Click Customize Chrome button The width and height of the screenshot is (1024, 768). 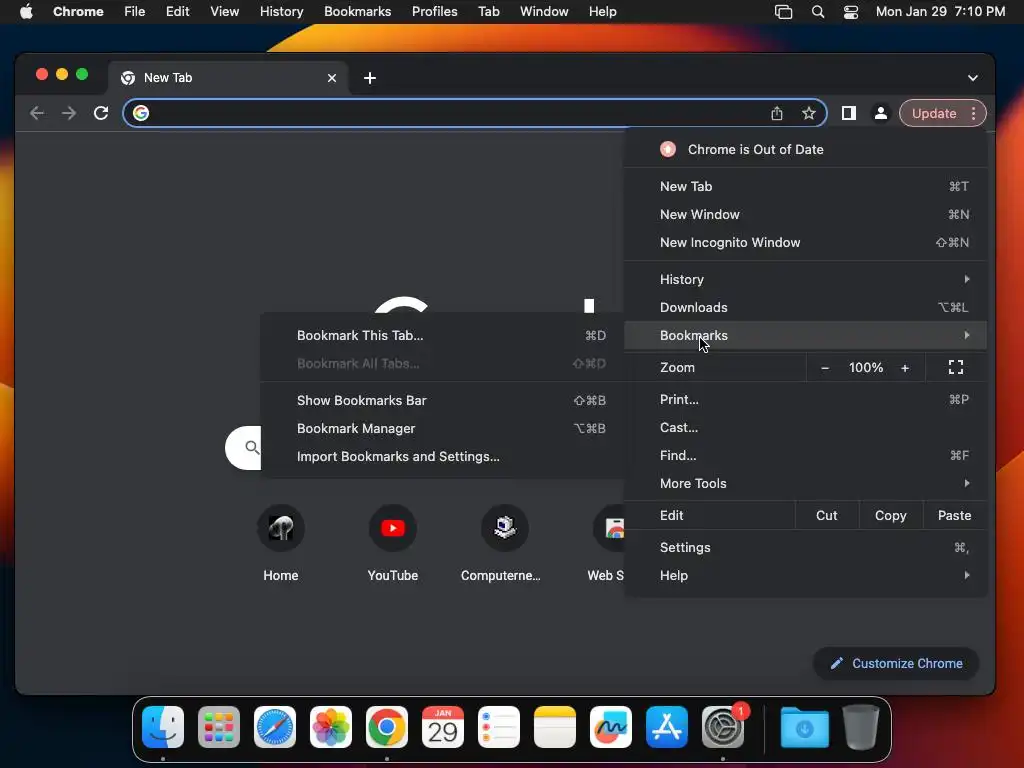[896, 664]
